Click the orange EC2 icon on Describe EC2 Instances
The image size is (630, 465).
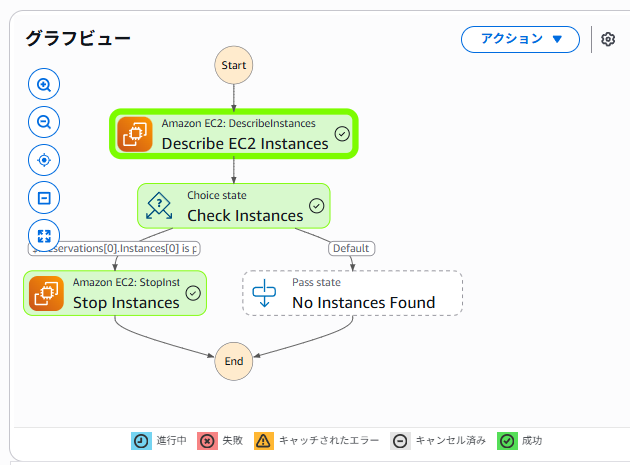[x=135, y=134]
